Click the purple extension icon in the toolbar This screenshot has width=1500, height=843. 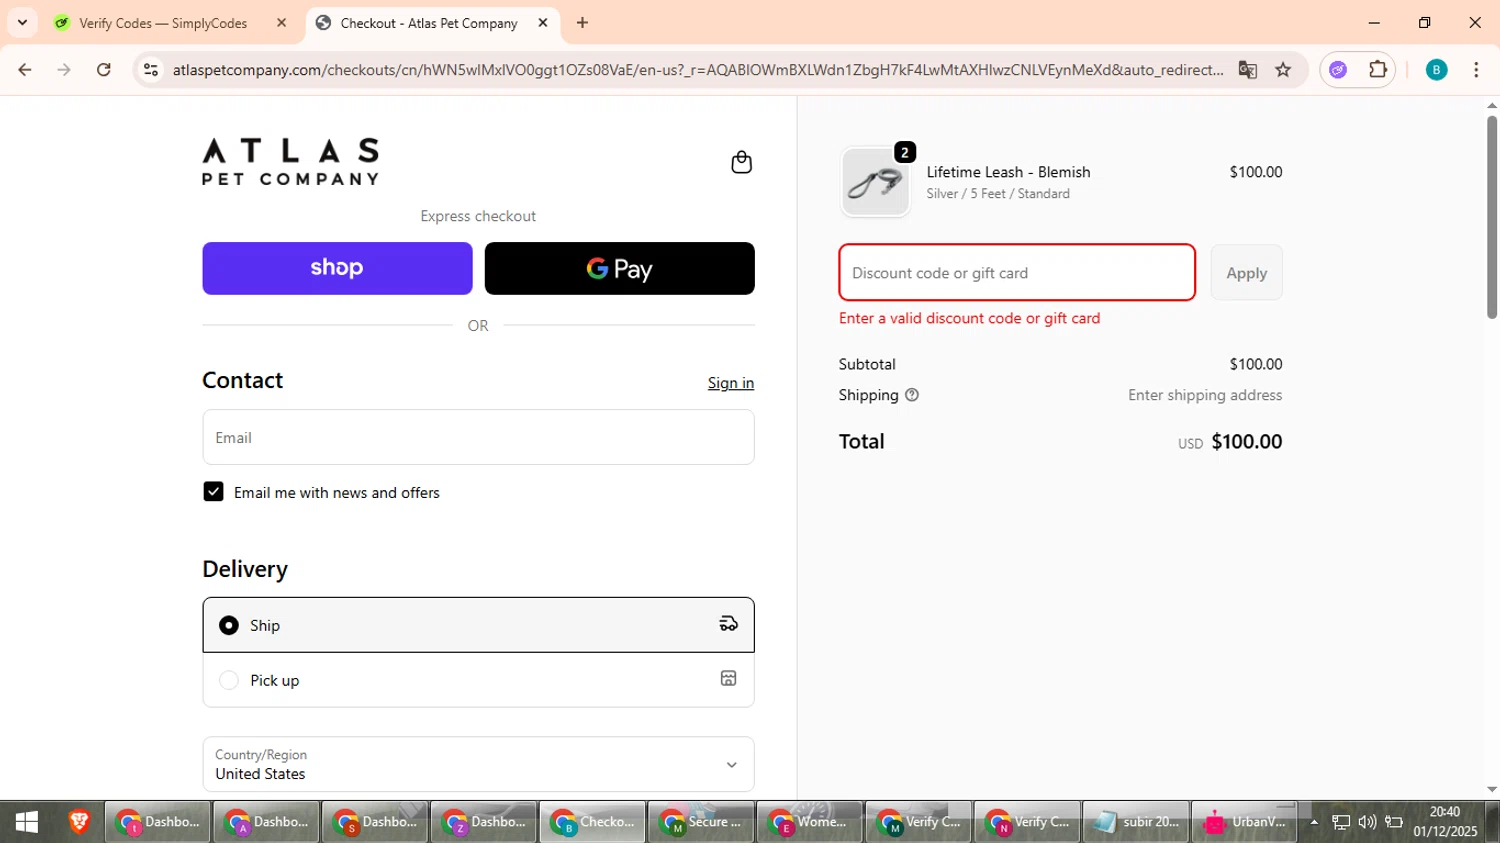(1338, 69)
